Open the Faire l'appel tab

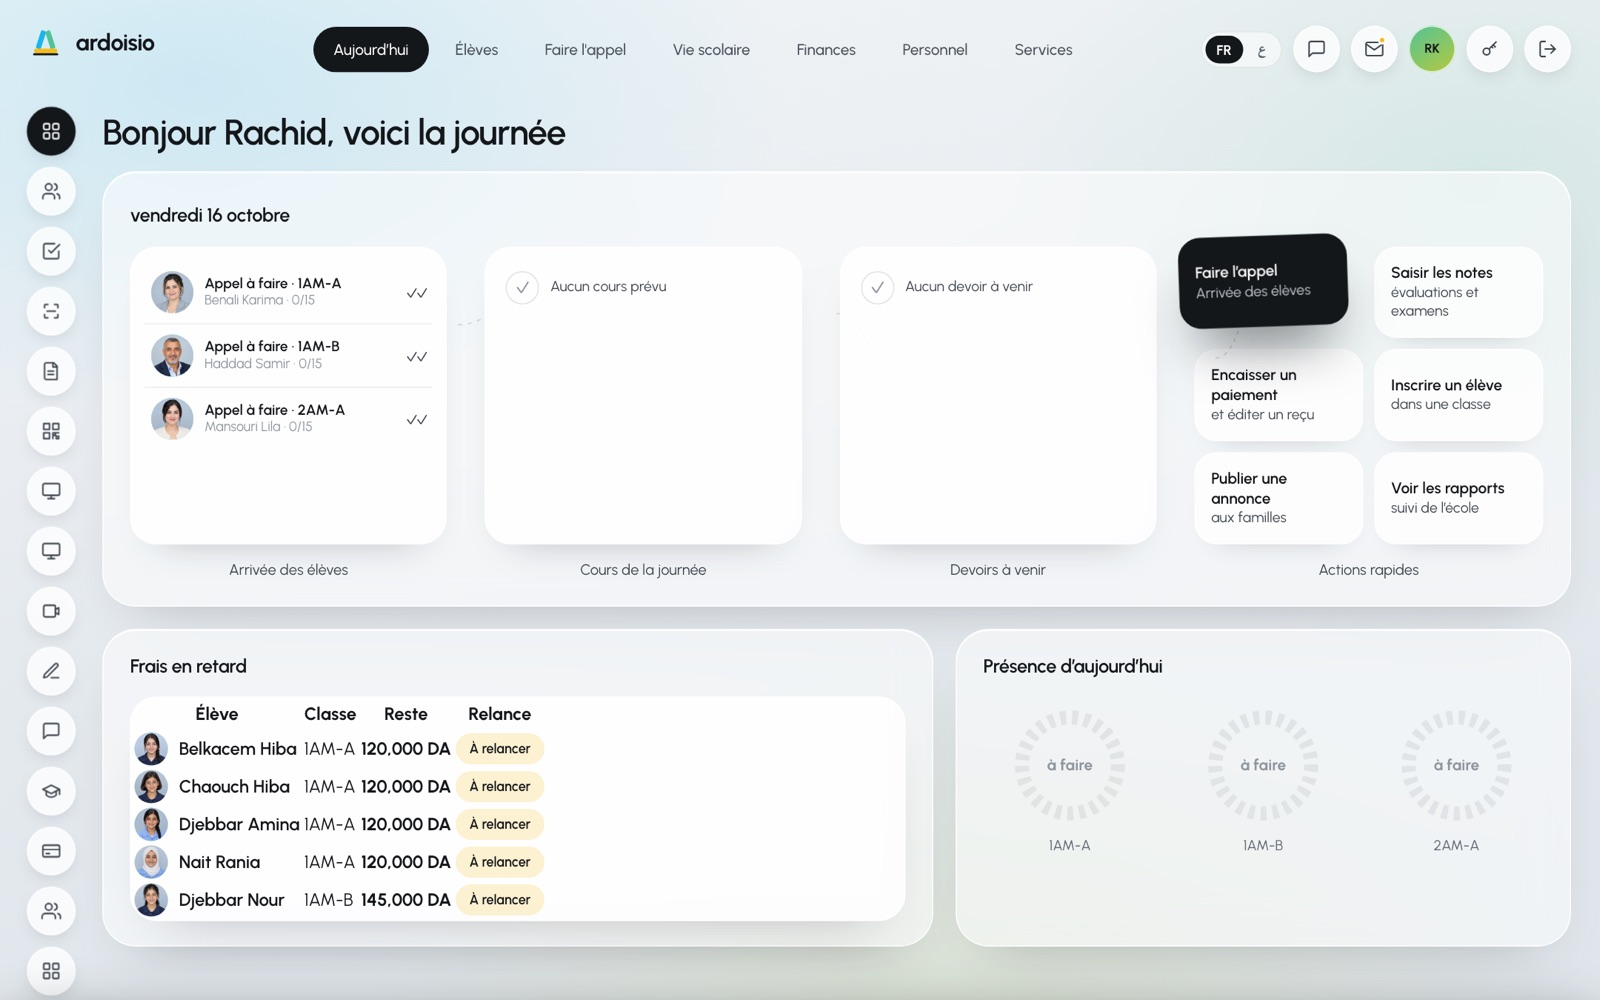click(x=585, y=50)
